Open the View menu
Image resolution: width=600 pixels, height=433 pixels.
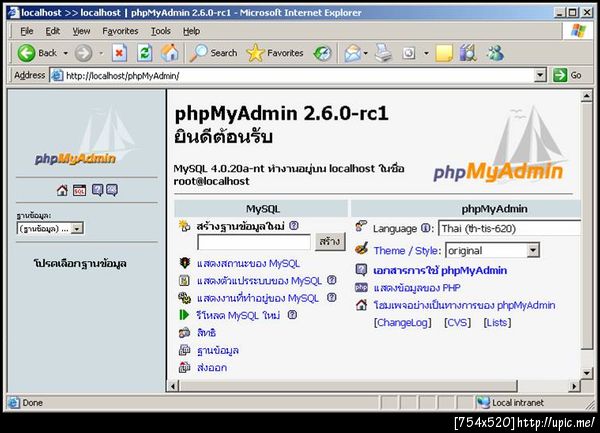tap(81, 31)
